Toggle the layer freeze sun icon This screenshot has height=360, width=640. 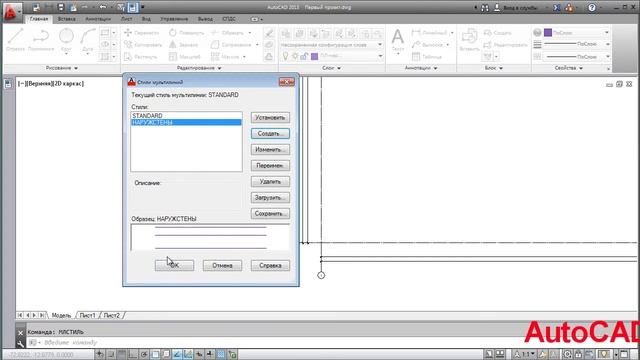[295, 56]
